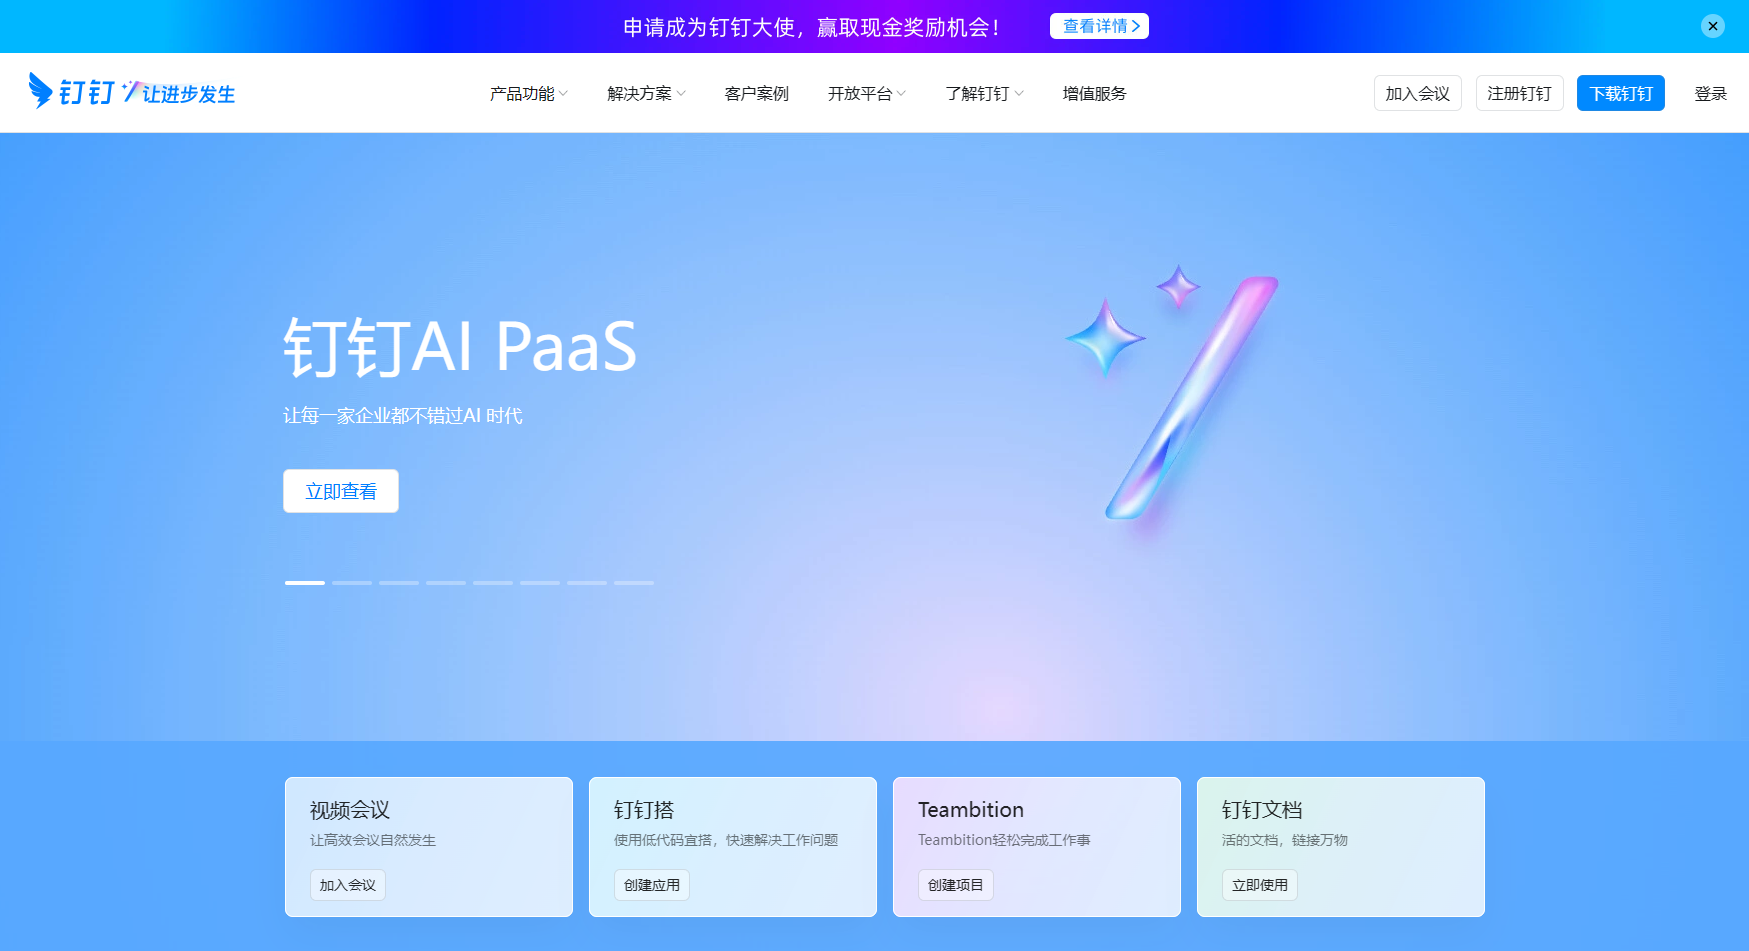This screenshot has width=1749, height=951.
Task: Select the second carousel slide indicator
Action: 352,582
